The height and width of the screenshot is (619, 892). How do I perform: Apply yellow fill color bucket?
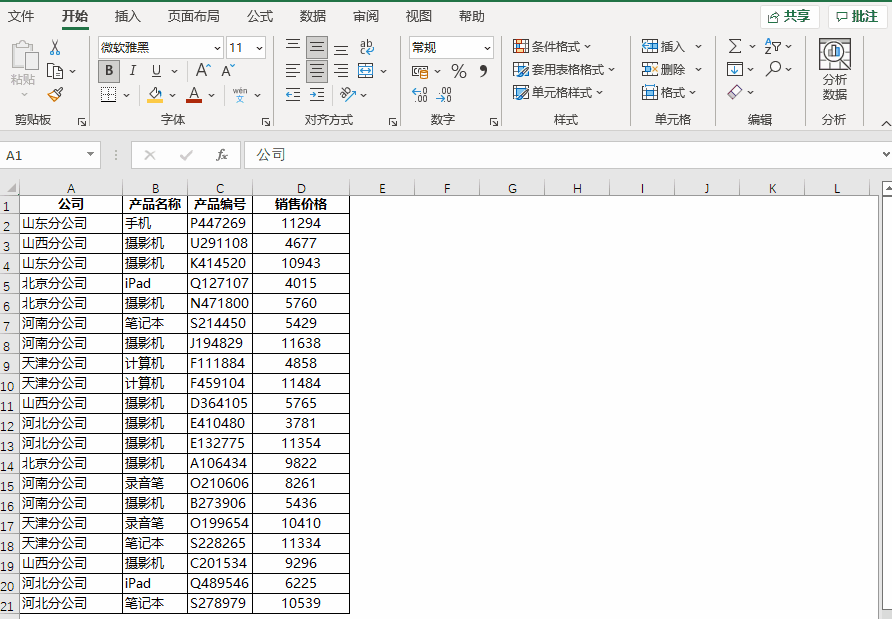[155, 94]
